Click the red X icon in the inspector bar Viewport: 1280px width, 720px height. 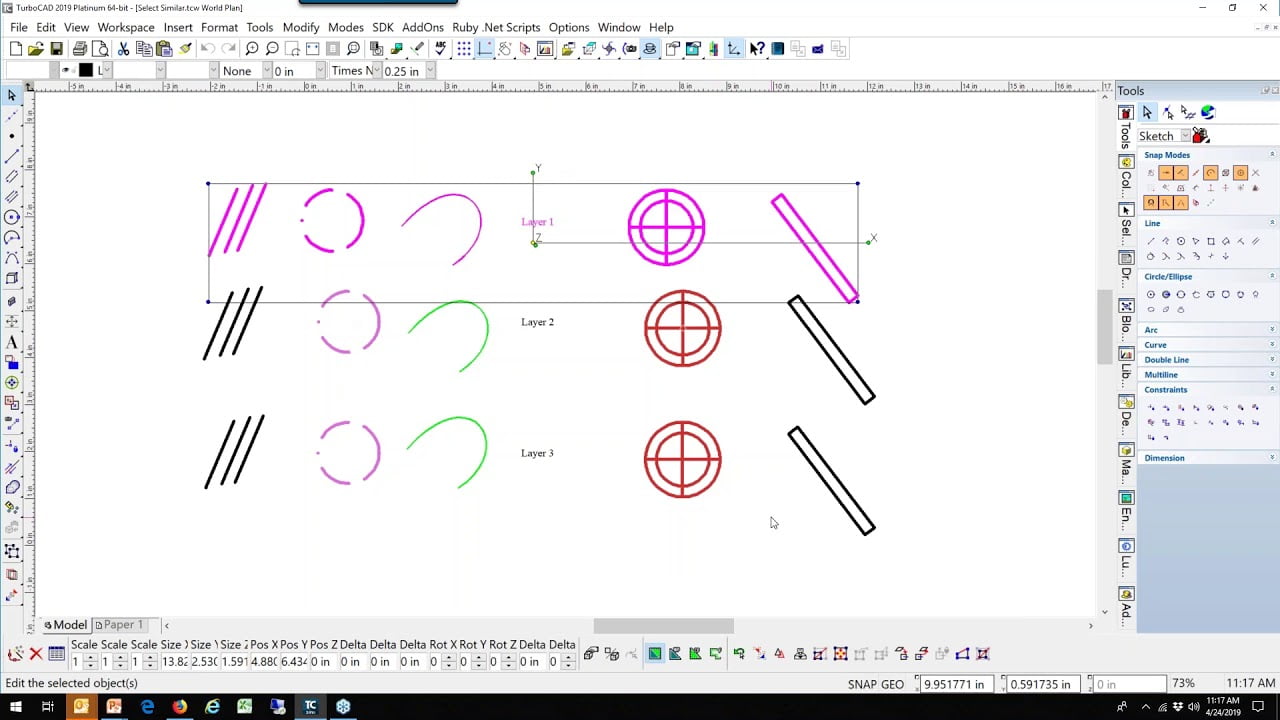point(36,654)
